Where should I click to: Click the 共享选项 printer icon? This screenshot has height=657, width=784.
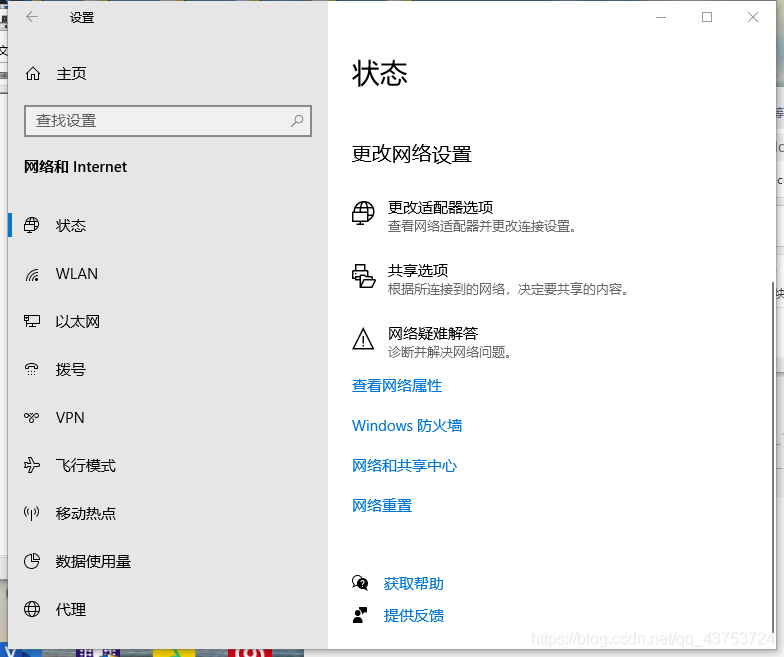click(x=364, y=276)
